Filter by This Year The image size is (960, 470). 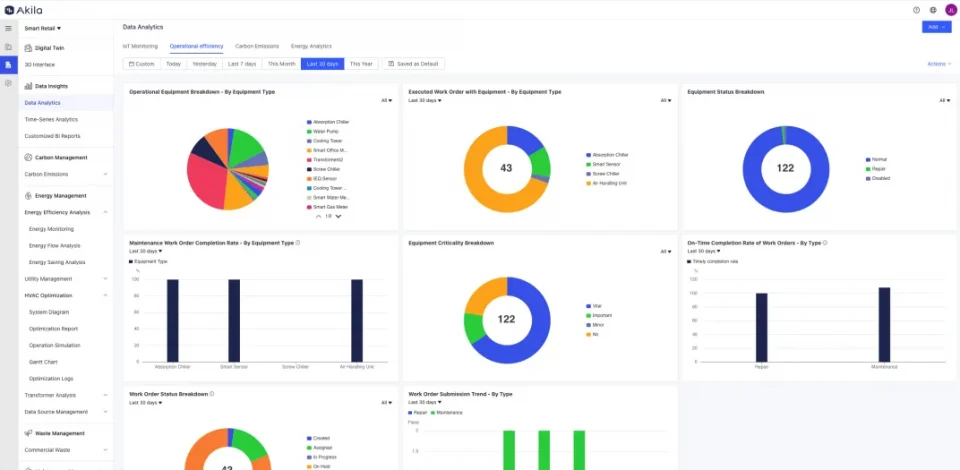tap(361, 64)
